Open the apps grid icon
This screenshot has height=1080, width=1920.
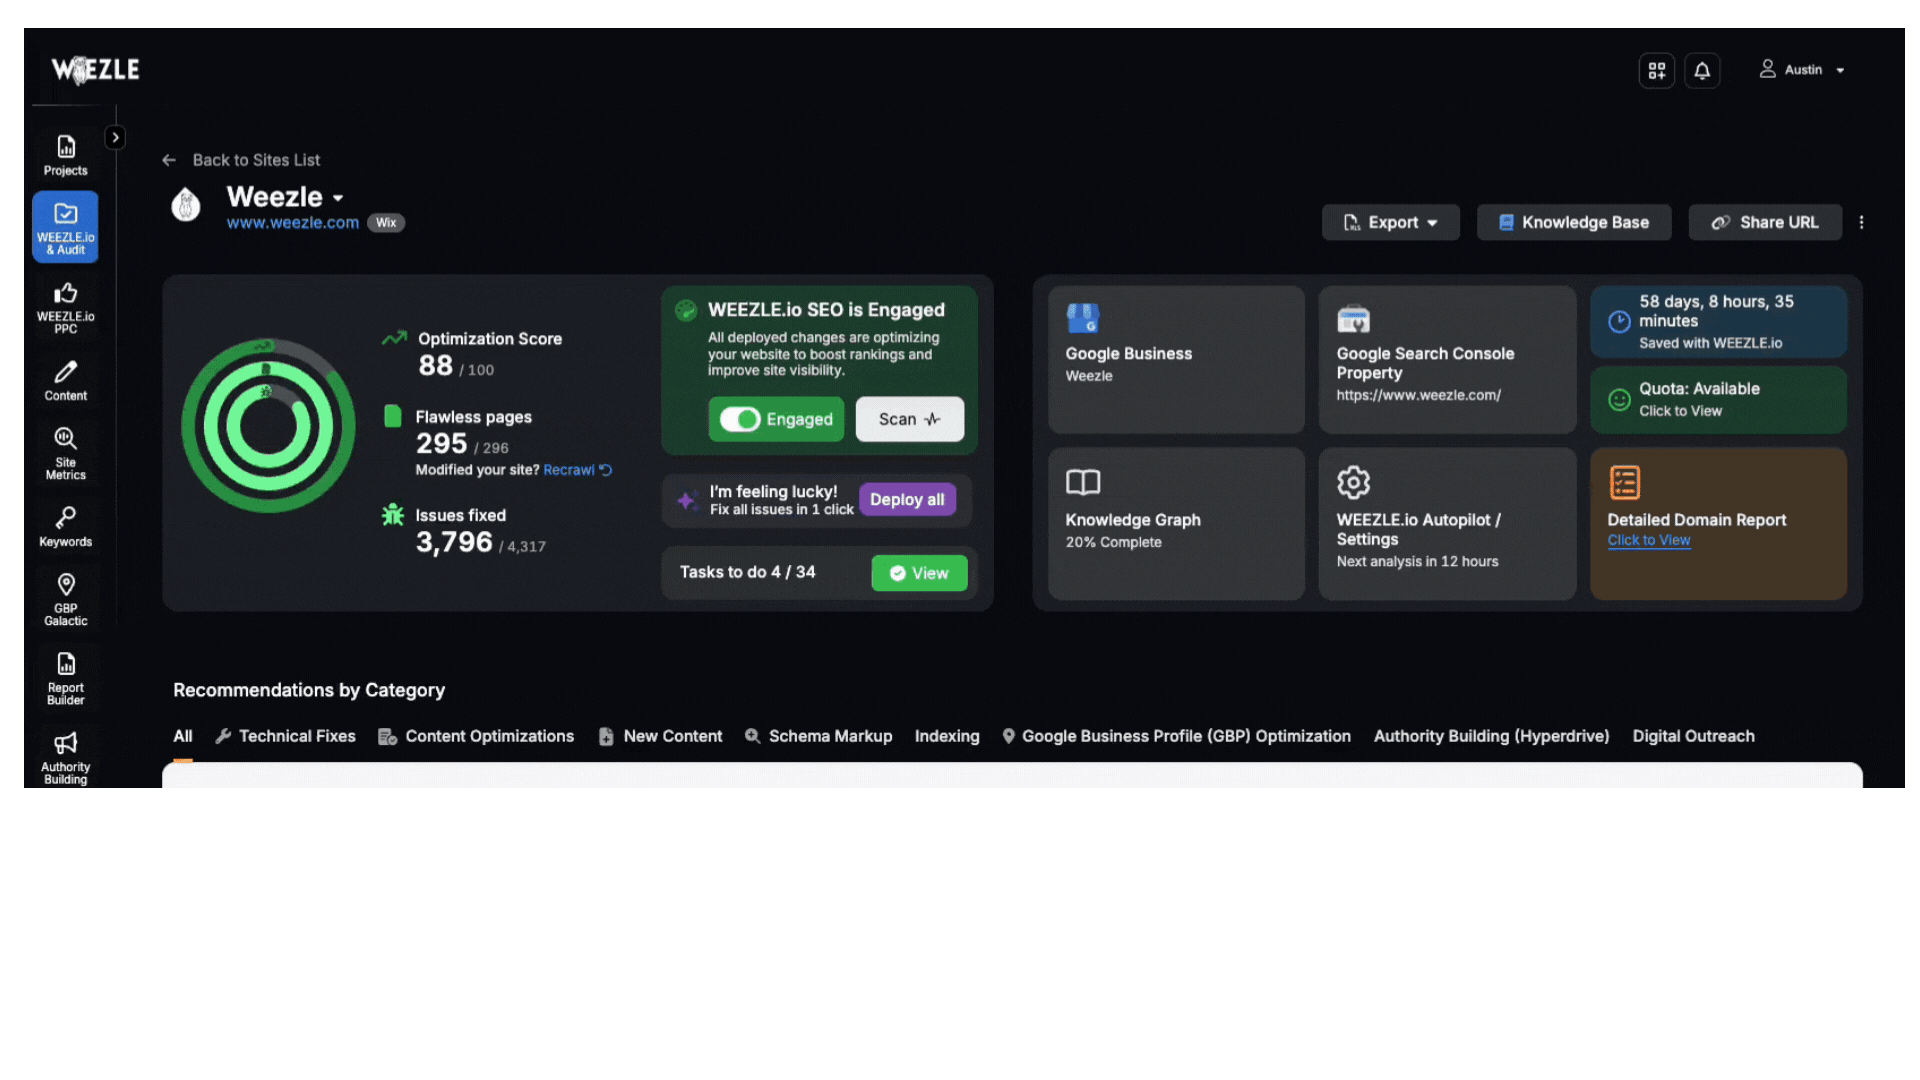point(1657,70)
